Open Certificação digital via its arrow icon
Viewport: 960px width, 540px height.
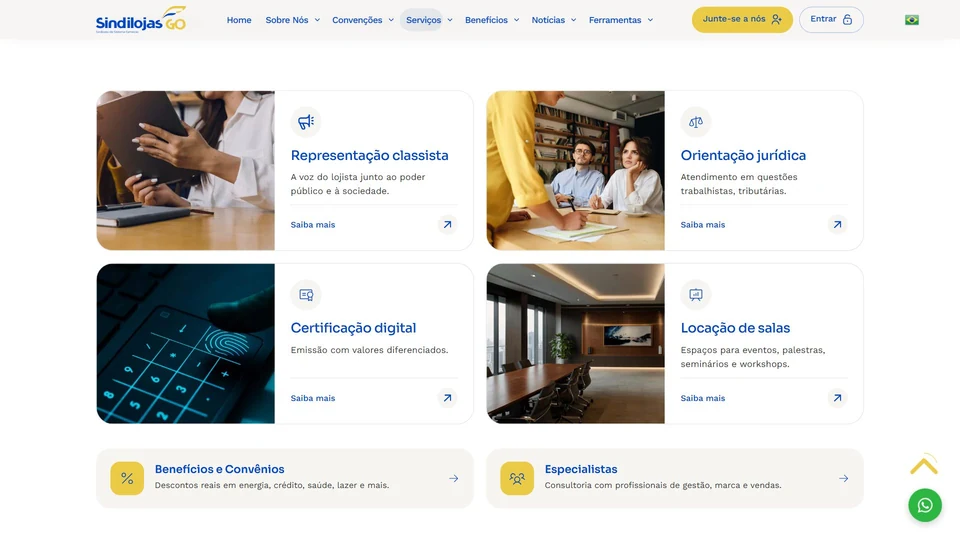coord(448,398)
